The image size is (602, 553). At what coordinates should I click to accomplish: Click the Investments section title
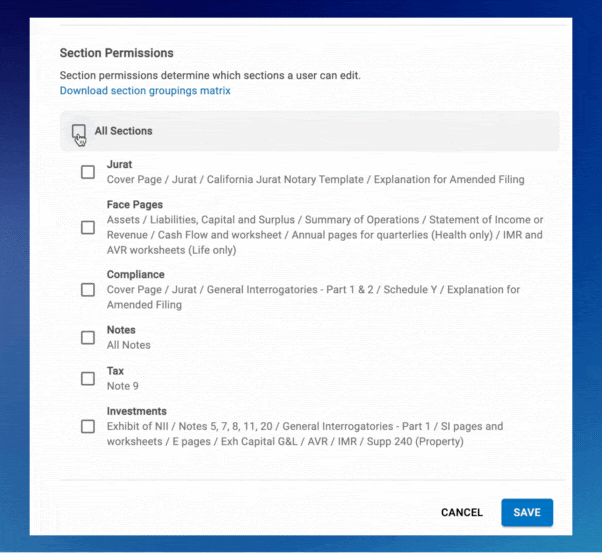tap(136, 411)
